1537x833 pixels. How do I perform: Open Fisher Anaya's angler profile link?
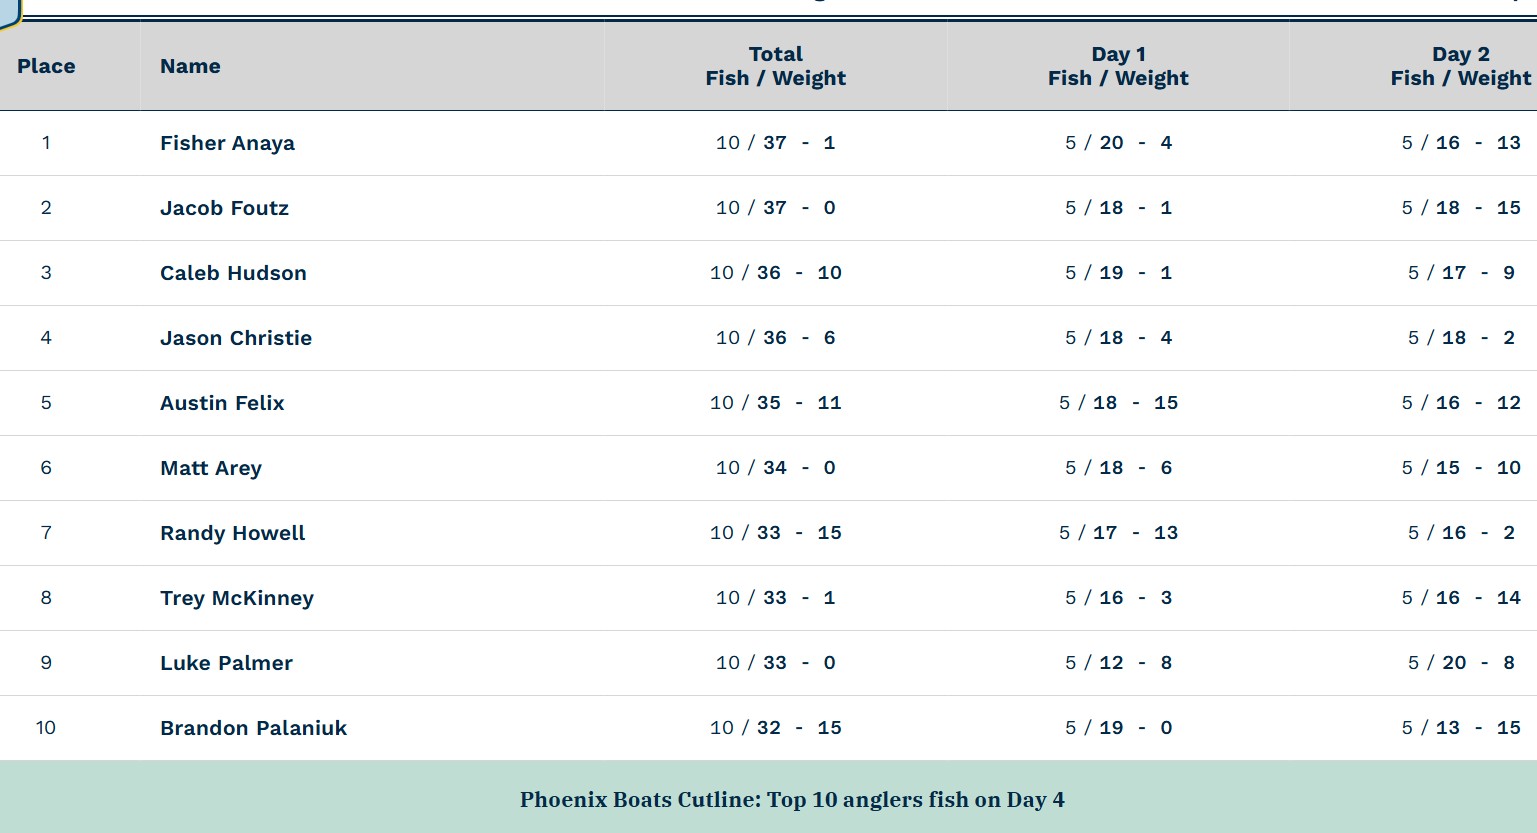coord(227,143)
